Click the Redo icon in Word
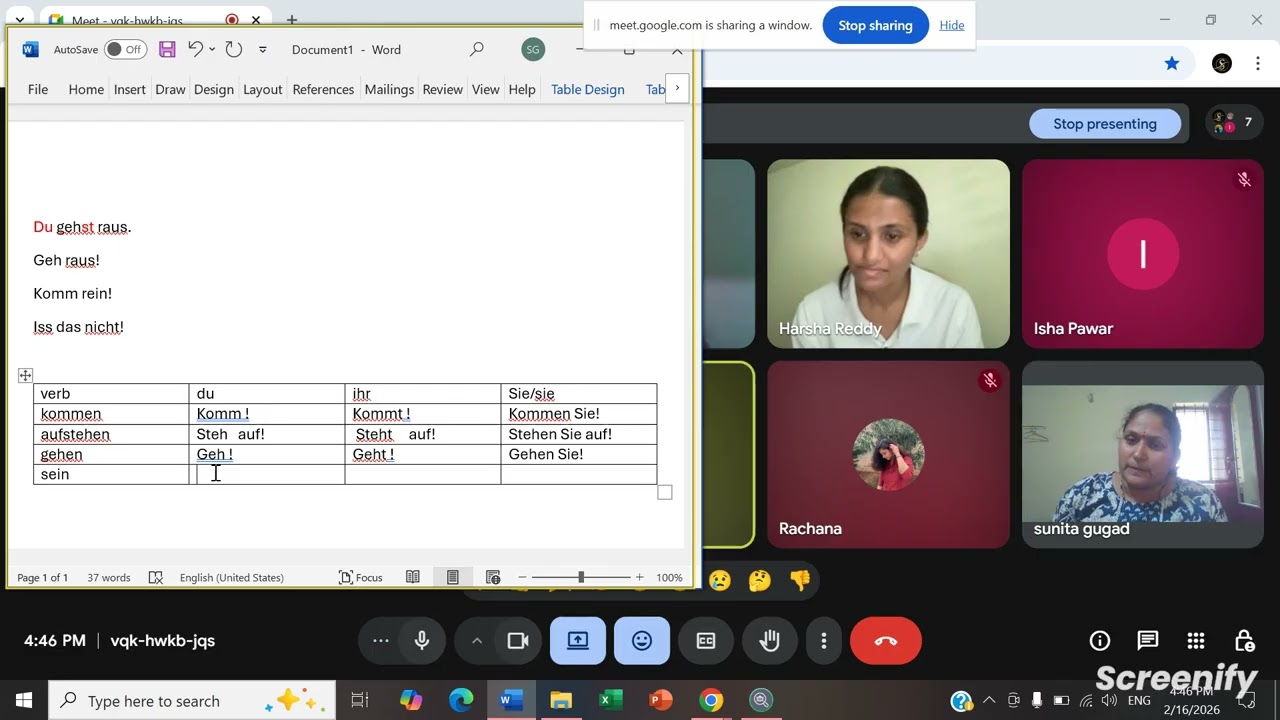1280x720 pixels. (234, 49)
